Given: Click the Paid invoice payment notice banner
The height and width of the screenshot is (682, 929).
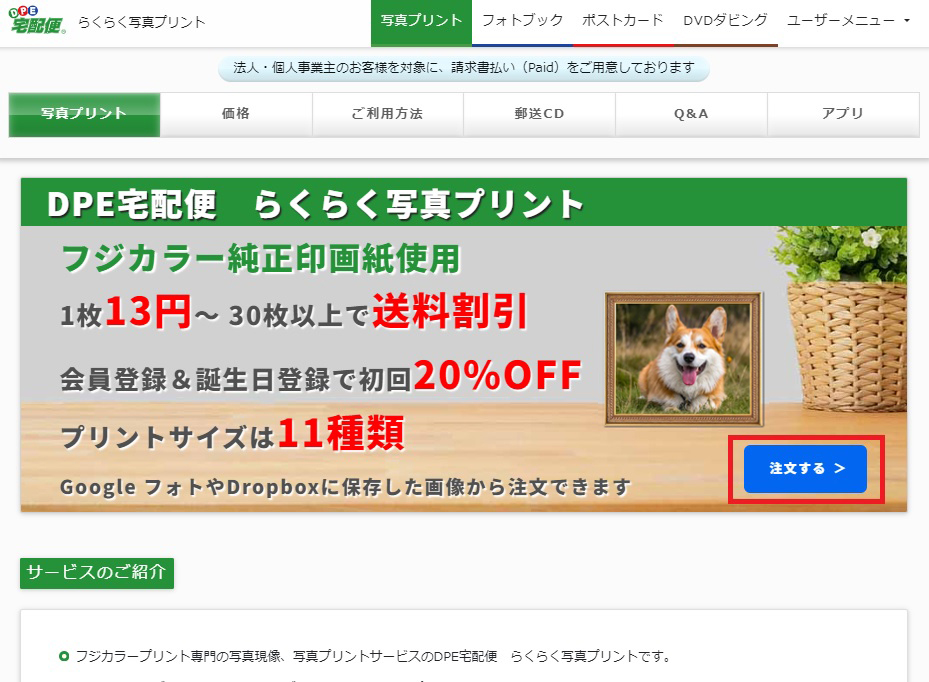Looking at the screenshot, I should pyautogui.click(x=464, y=68).
